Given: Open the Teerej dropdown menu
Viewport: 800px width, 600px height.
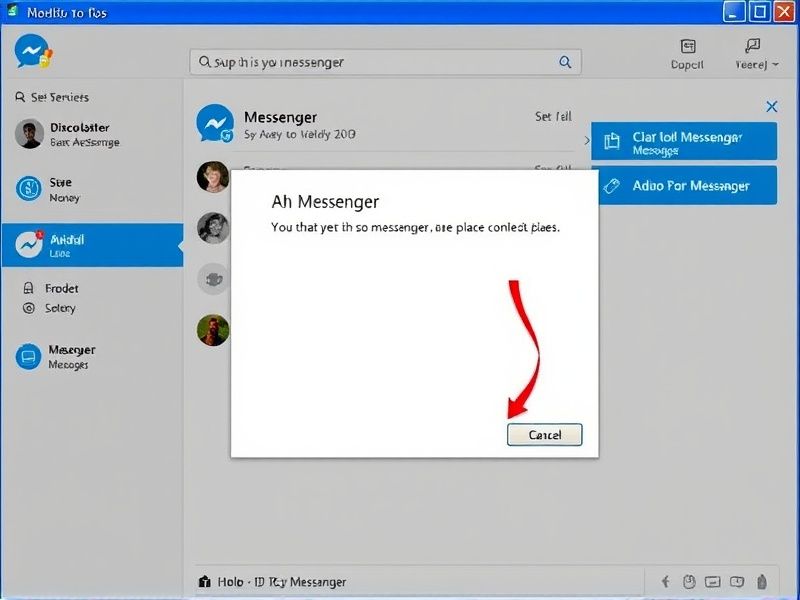Looking at the screenshot, I should click(757, 54).
